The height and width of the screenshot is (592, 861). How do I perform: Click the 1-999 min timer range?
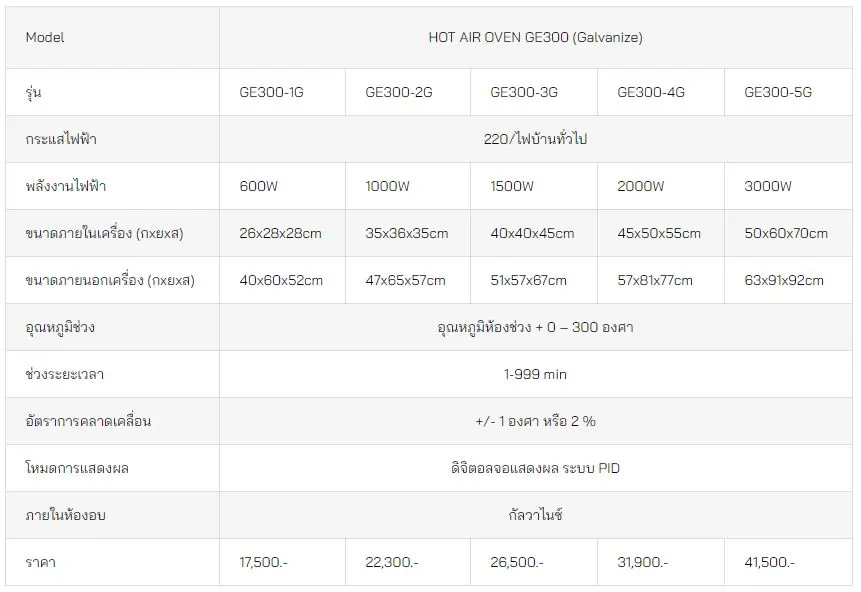(x=535, y=375)
